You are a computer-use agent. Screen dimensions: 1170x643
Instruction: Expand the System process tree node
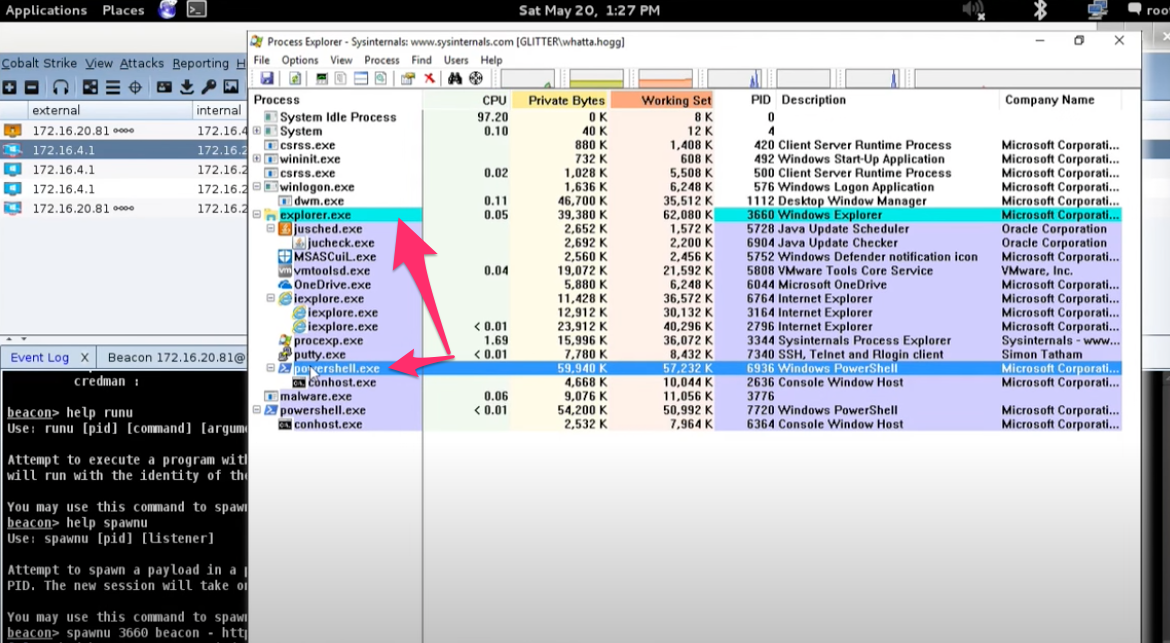pos(257,131)
